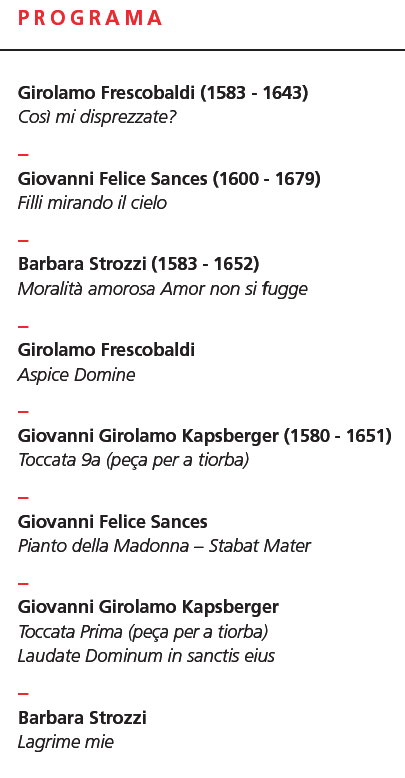Click Toccata 9a (peça per a tiorba)
Viewport: 405px width, 778px height.
coord(133,460)
